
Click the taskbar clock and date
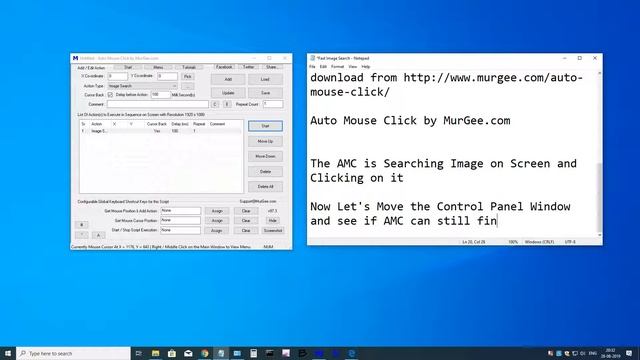click(x=610, y=353)
